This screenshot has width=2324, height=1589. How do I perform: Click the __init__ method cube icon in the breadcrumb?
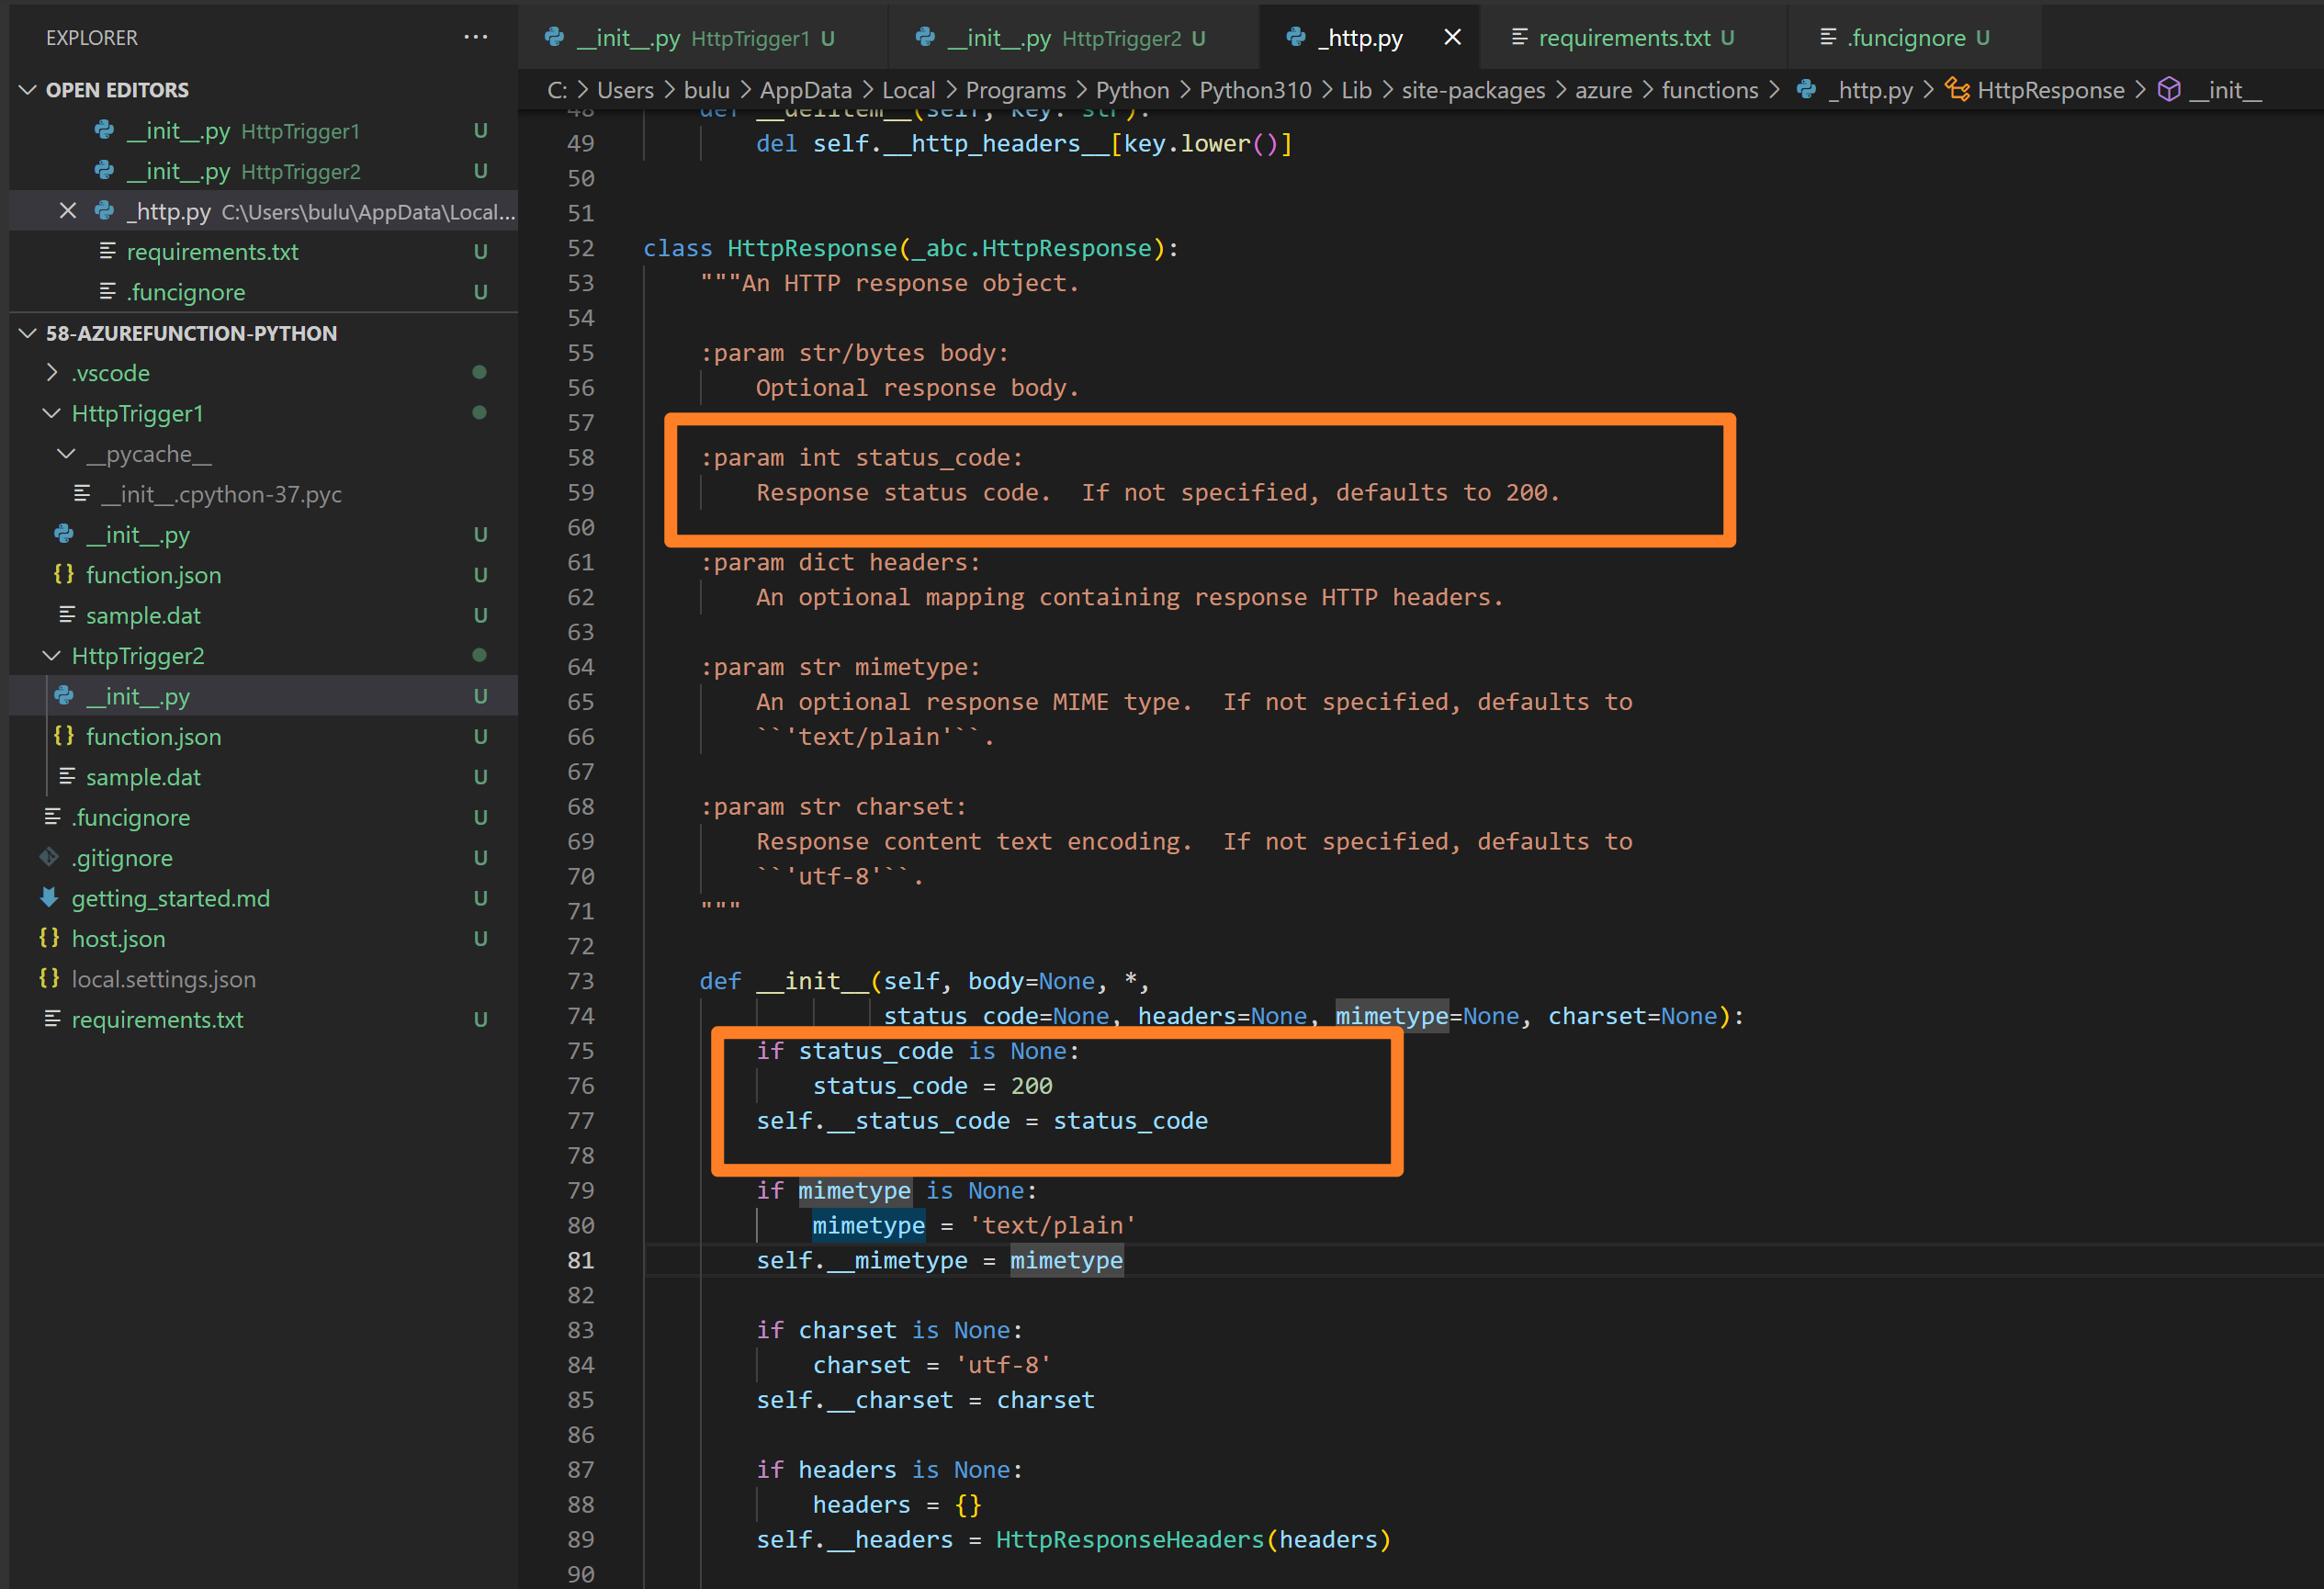point(2168,90)
